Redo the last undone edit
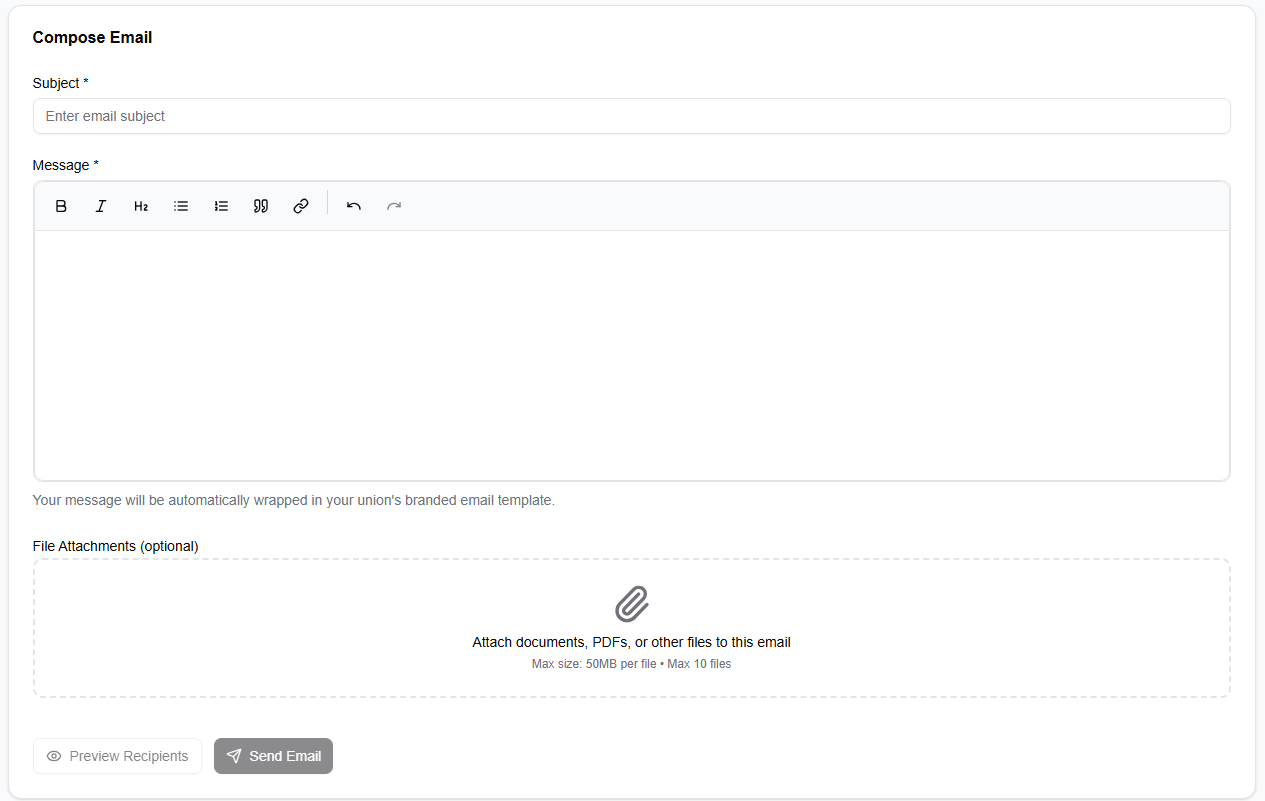Viewport: 1265px width, 801px height. 393,205
